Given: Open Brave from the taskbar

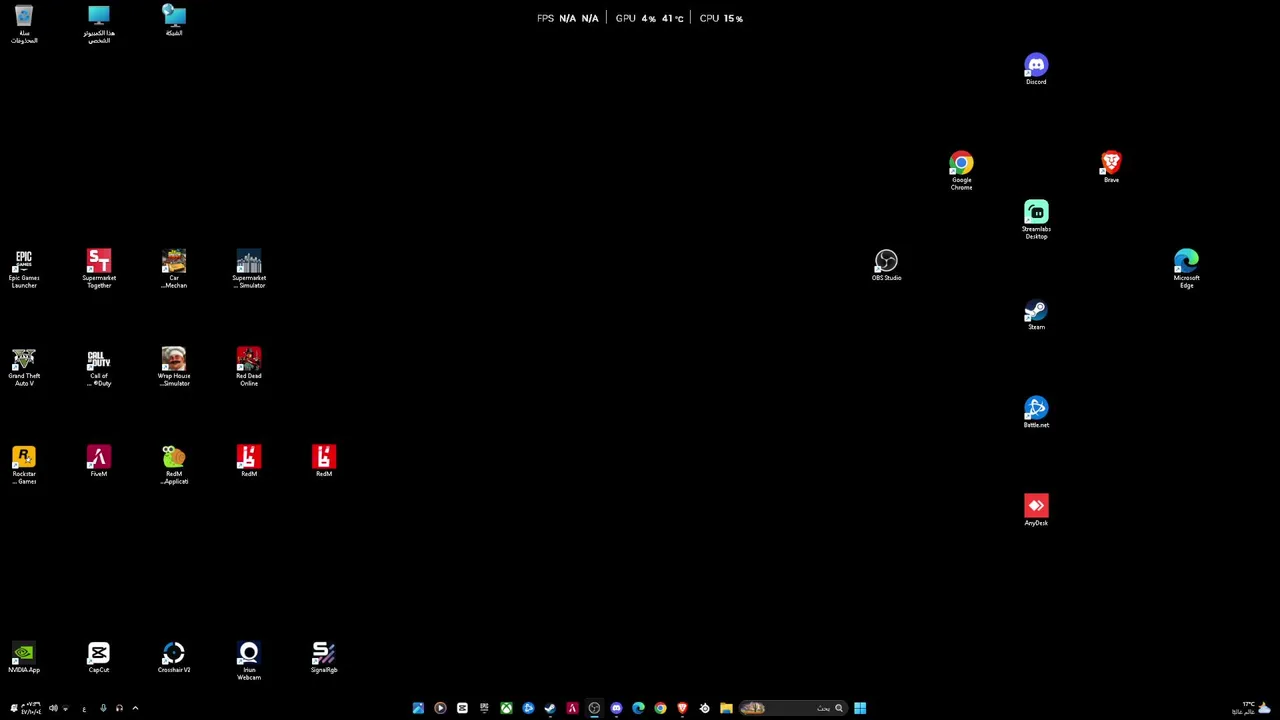Looking at the screenshot, I should click(682, 708).
